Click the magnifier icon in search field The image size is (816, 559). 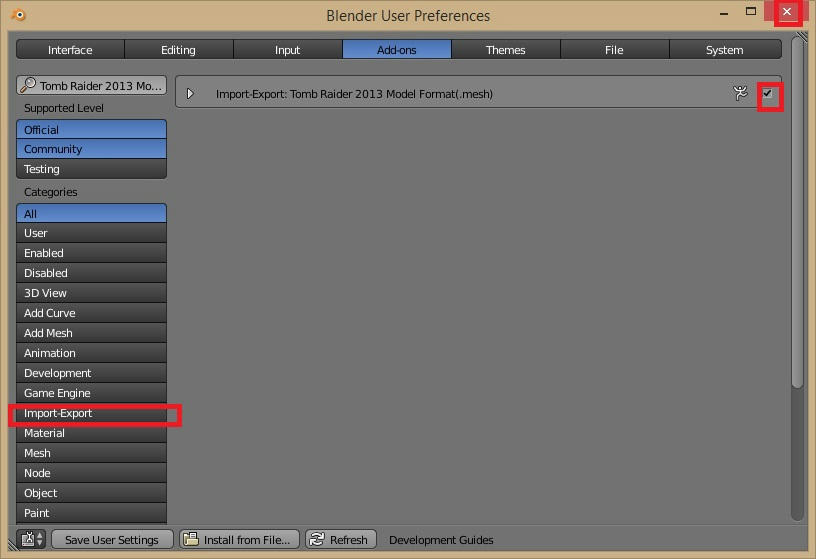tap(28, 85)
